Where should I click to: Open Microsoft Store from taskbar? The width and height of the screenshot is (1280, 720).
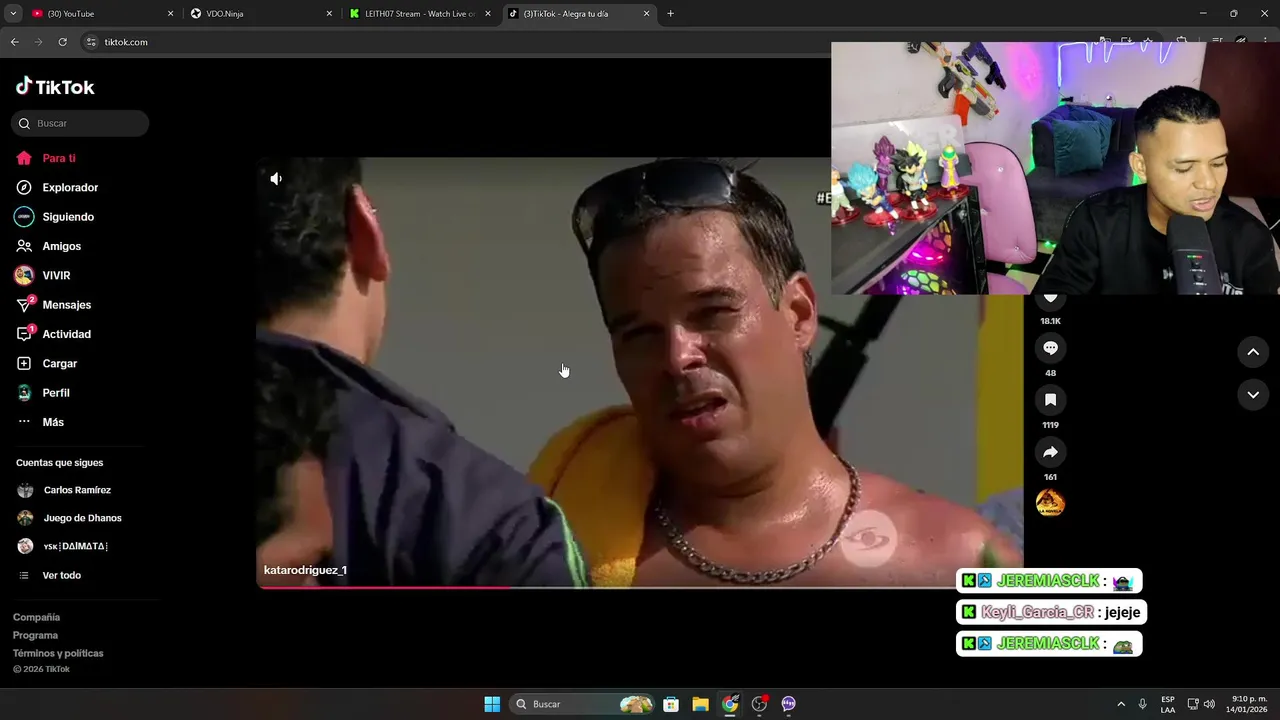pos(671,704)
